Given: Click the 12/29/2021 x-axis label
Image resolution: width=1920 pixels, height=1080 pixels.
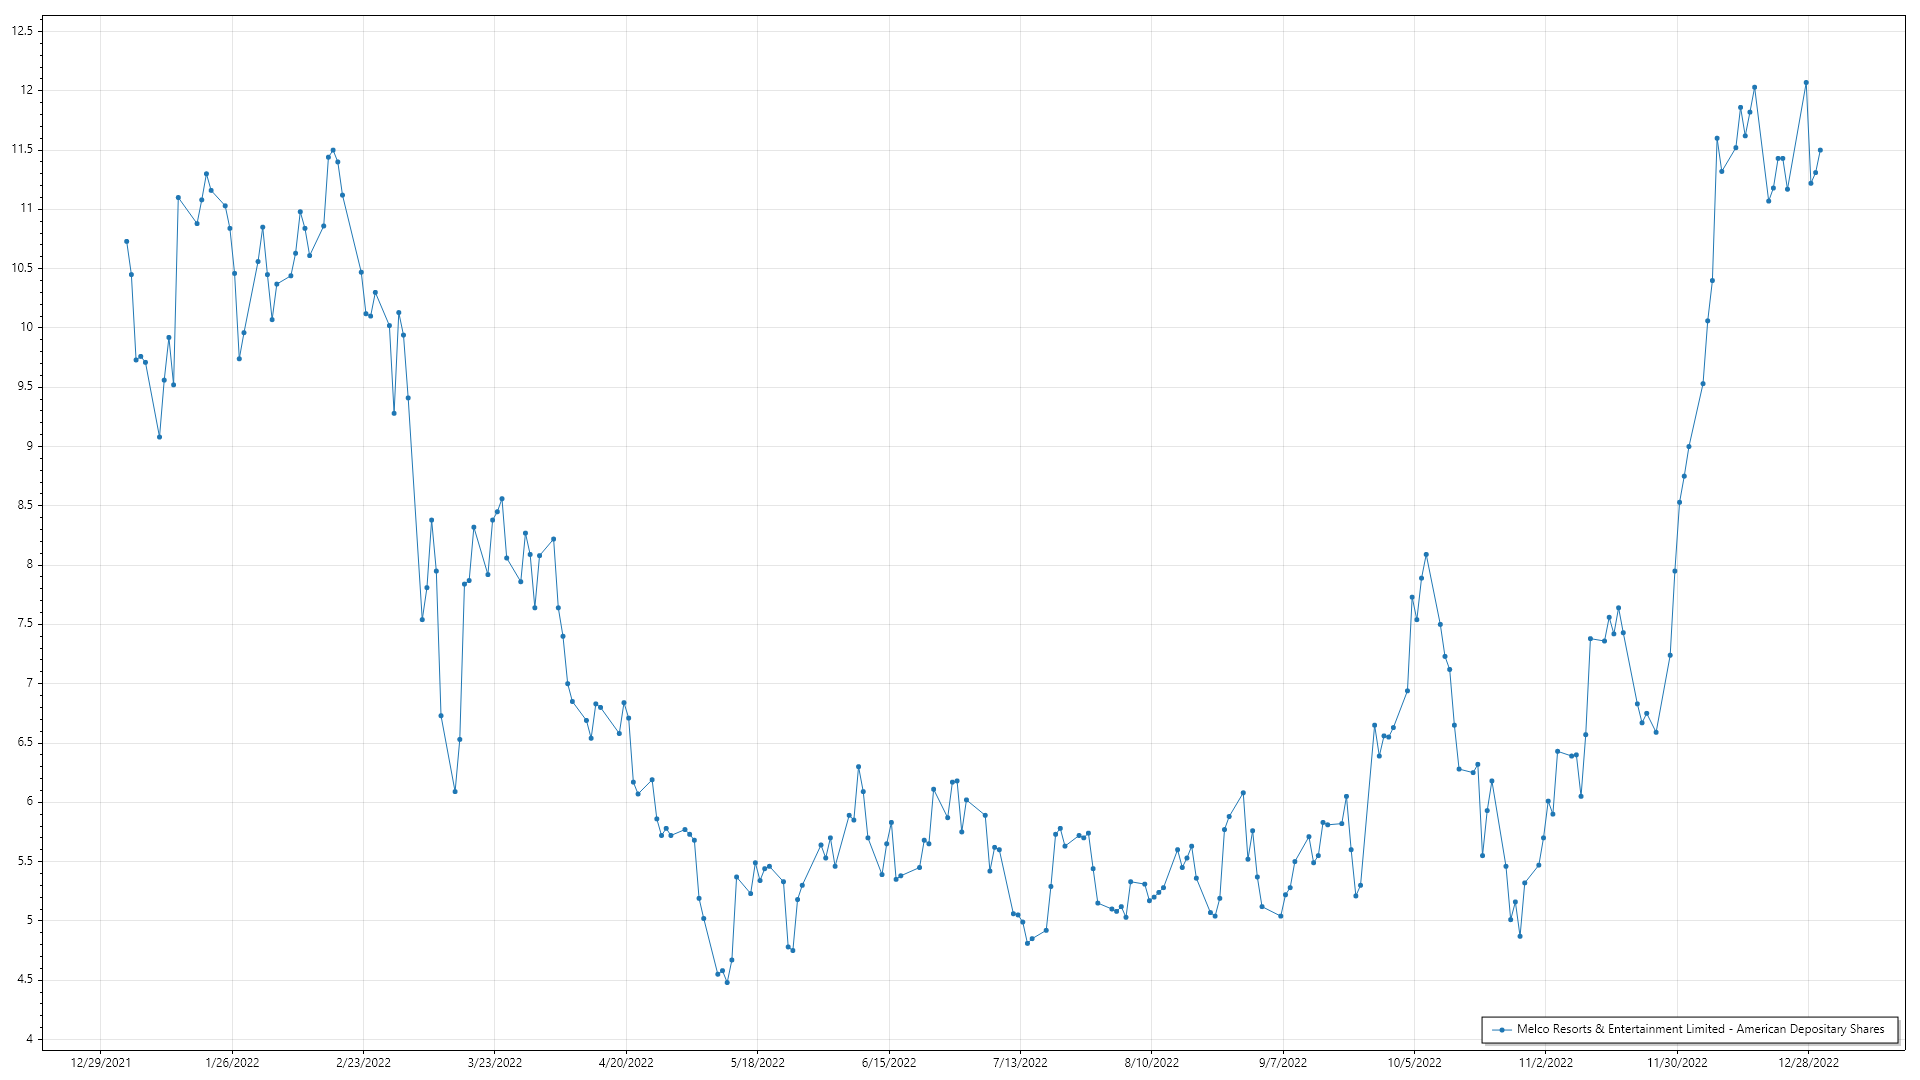Looking at the screenshot, I should pos(100,1062).
